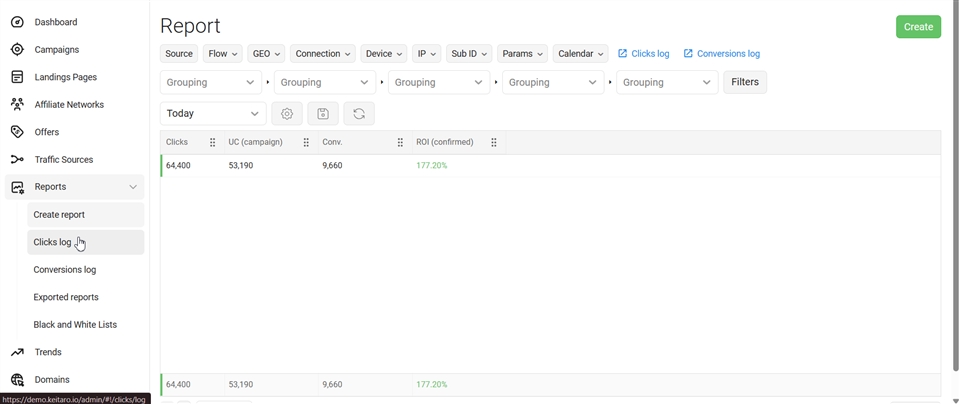Open Black and White Lists menu item
The image size is (960, 404).
(75, 325)
